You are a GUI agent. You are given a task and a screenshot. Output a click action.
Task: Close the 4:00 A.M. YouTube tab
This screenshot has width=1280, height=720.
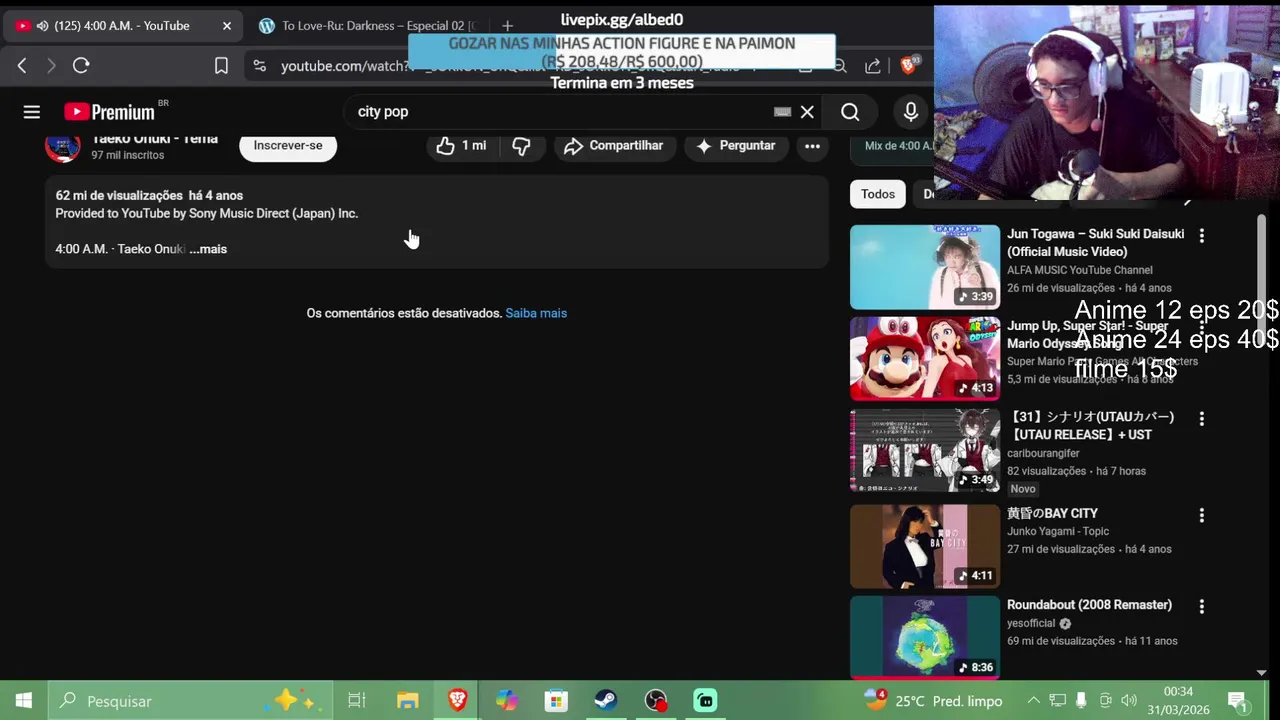[x=227, y=26]
